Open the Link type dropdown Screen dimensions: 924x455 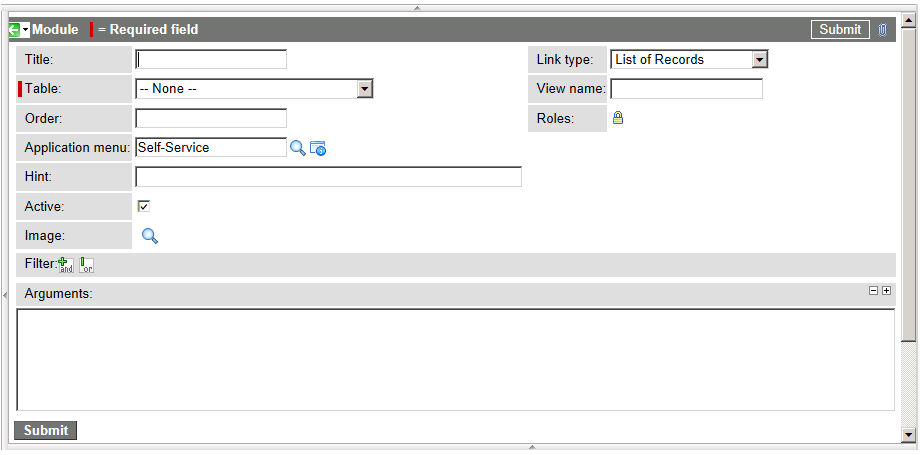[760, 60]
